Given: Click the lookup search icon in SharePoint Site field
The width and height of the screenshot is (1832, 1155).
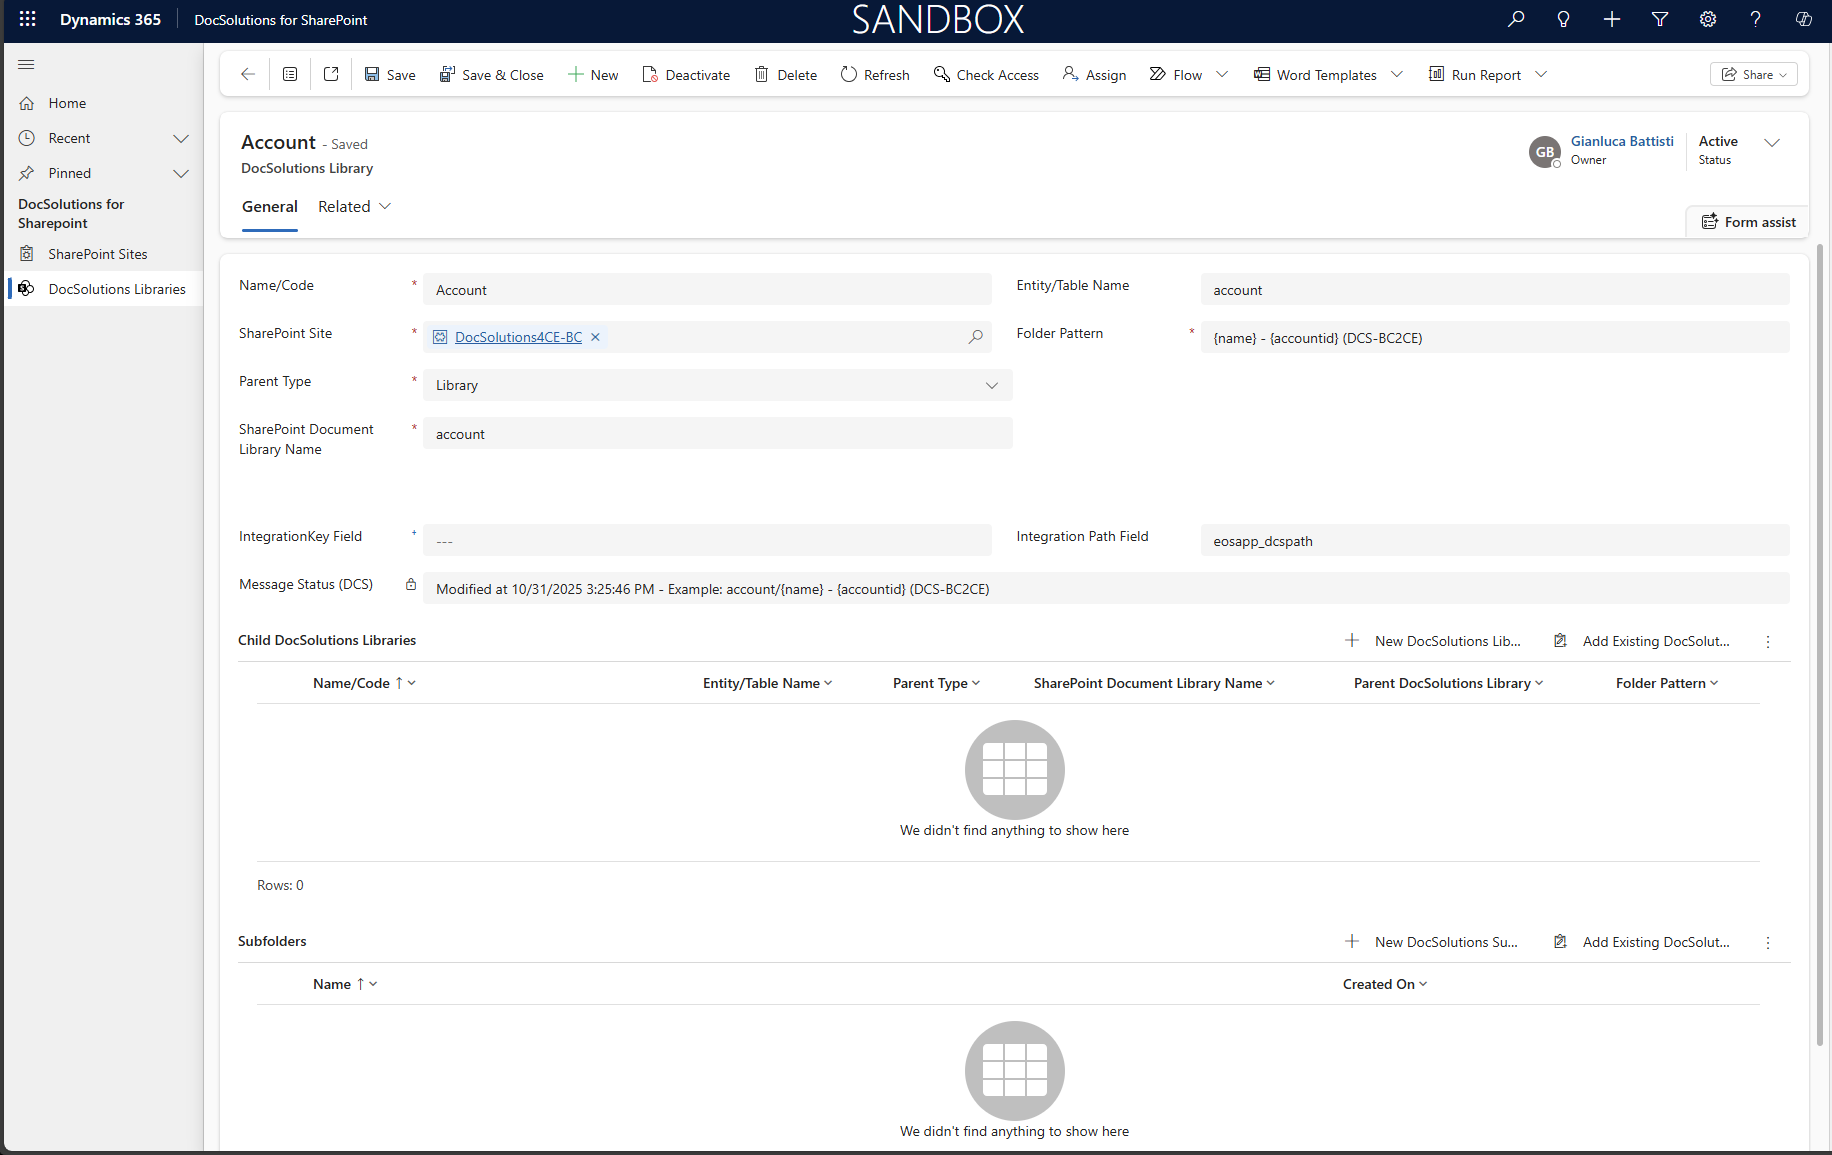Looking at the screenshot, I should 975,337.
